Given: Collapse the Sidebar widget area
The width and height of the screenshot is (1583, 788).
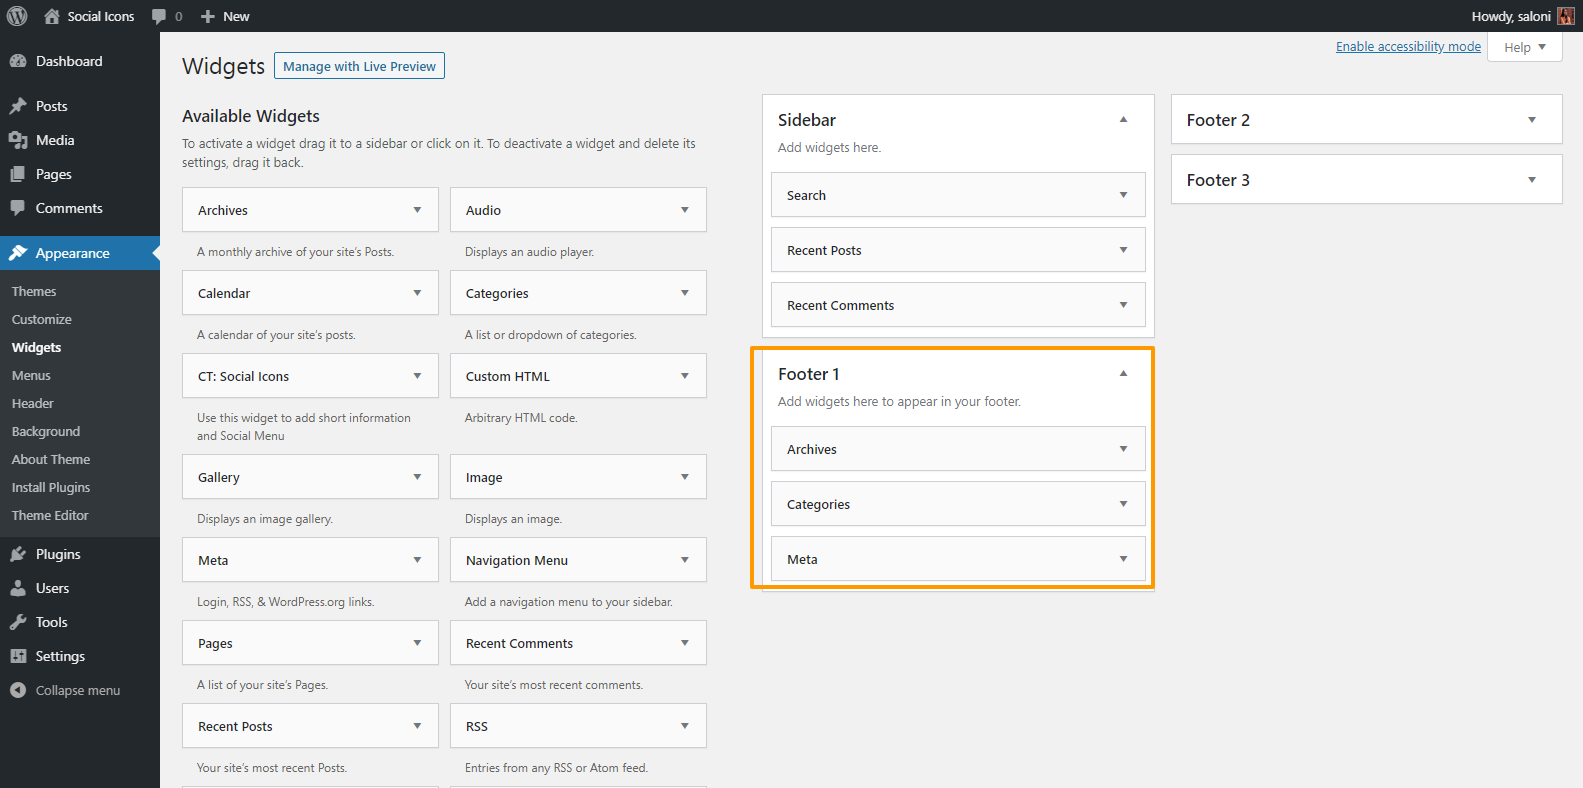Looking at the screenshot, I should pos(1123,119).
